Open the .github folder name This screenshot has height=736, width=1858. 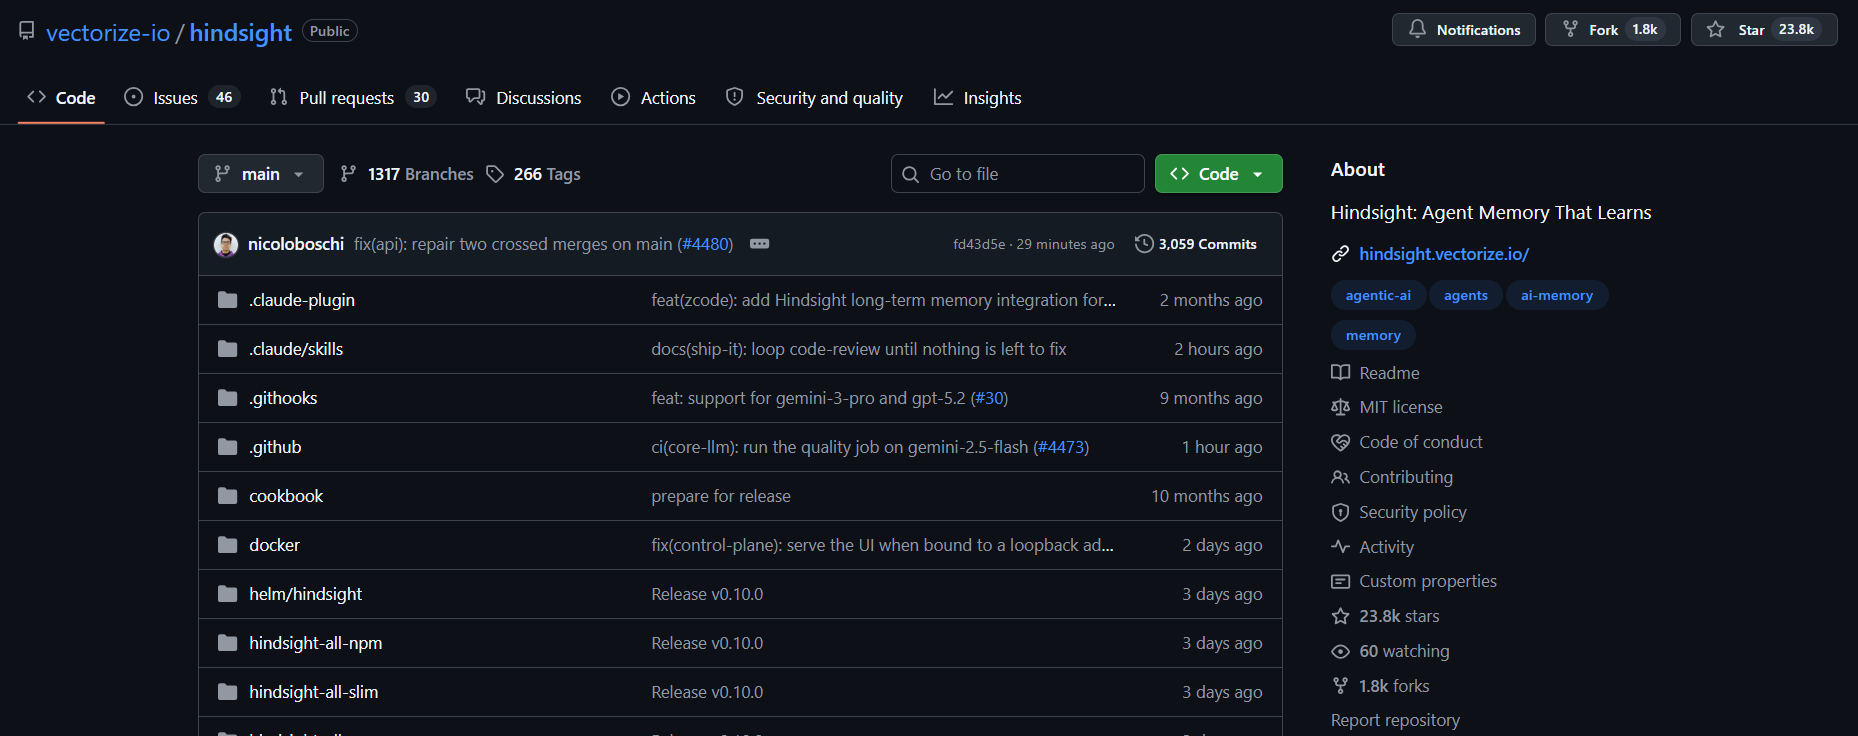[275, 447]
